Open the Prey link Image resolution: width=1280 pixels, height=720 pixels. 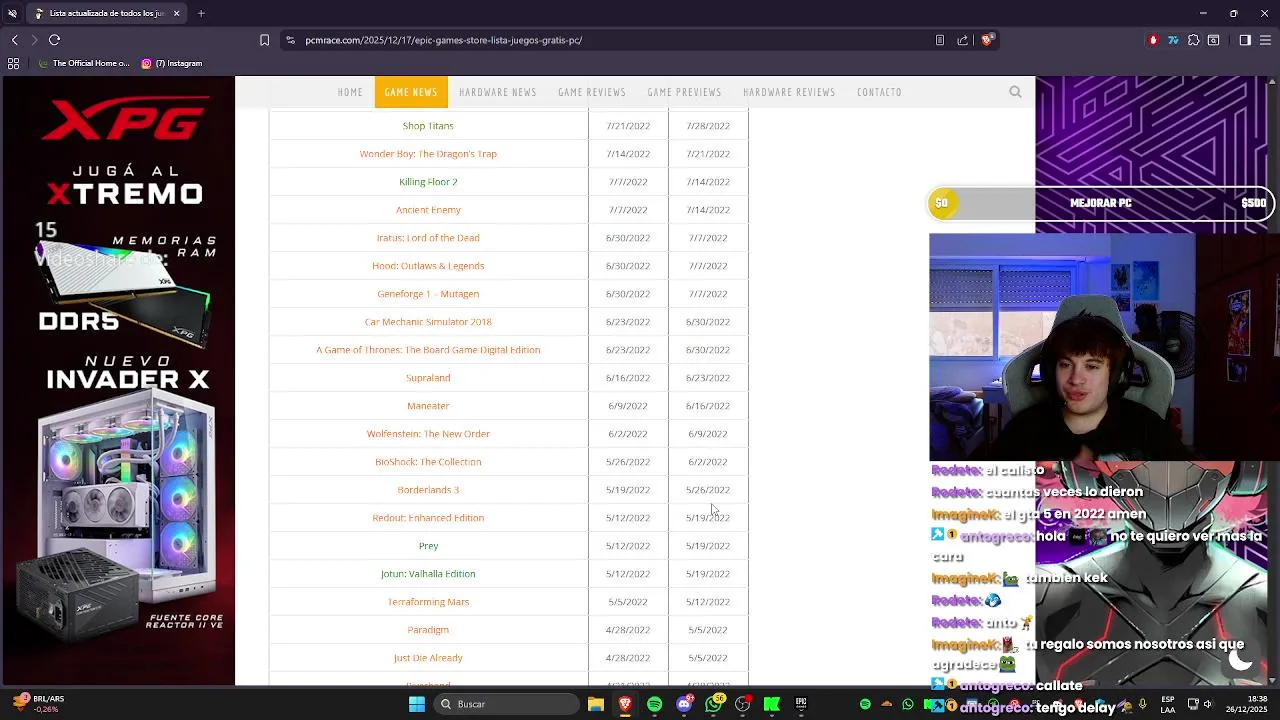click(x=428, y=546)
